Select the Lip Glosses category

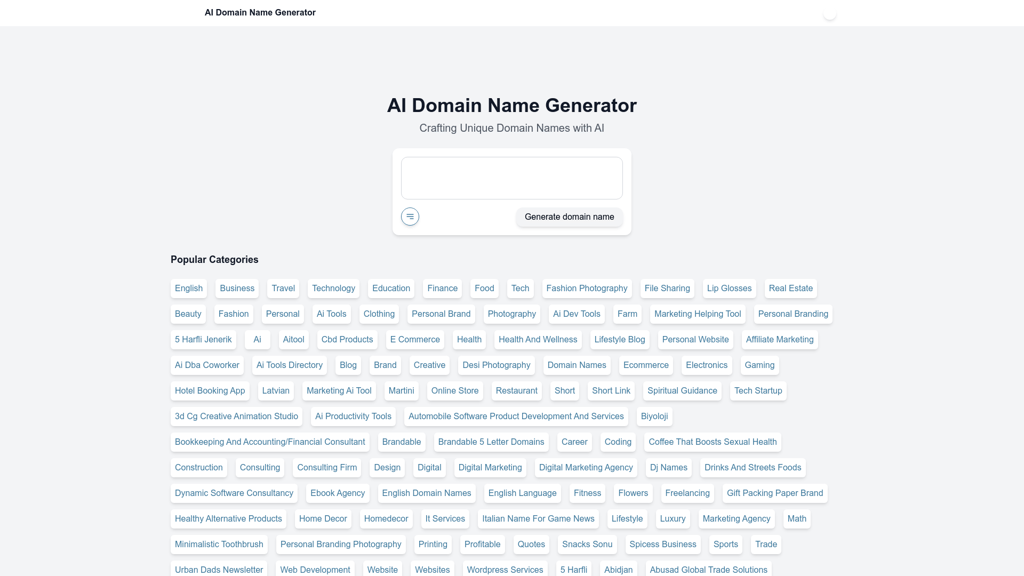(x=729, y=288)
